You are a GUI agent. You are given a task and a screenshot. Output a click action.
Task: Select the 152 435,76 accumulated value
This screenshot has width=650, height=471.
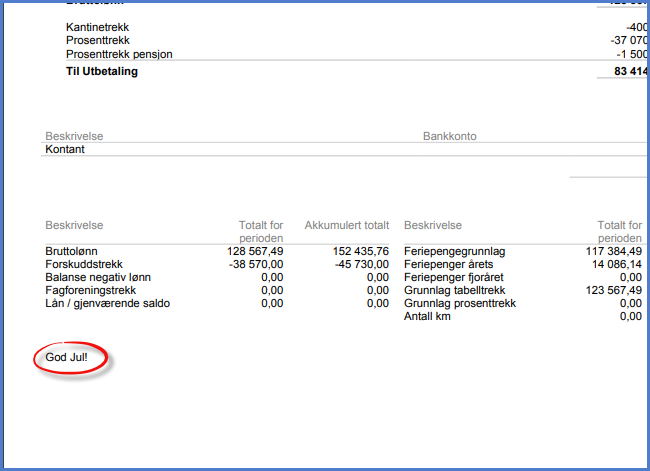[361, 251]
